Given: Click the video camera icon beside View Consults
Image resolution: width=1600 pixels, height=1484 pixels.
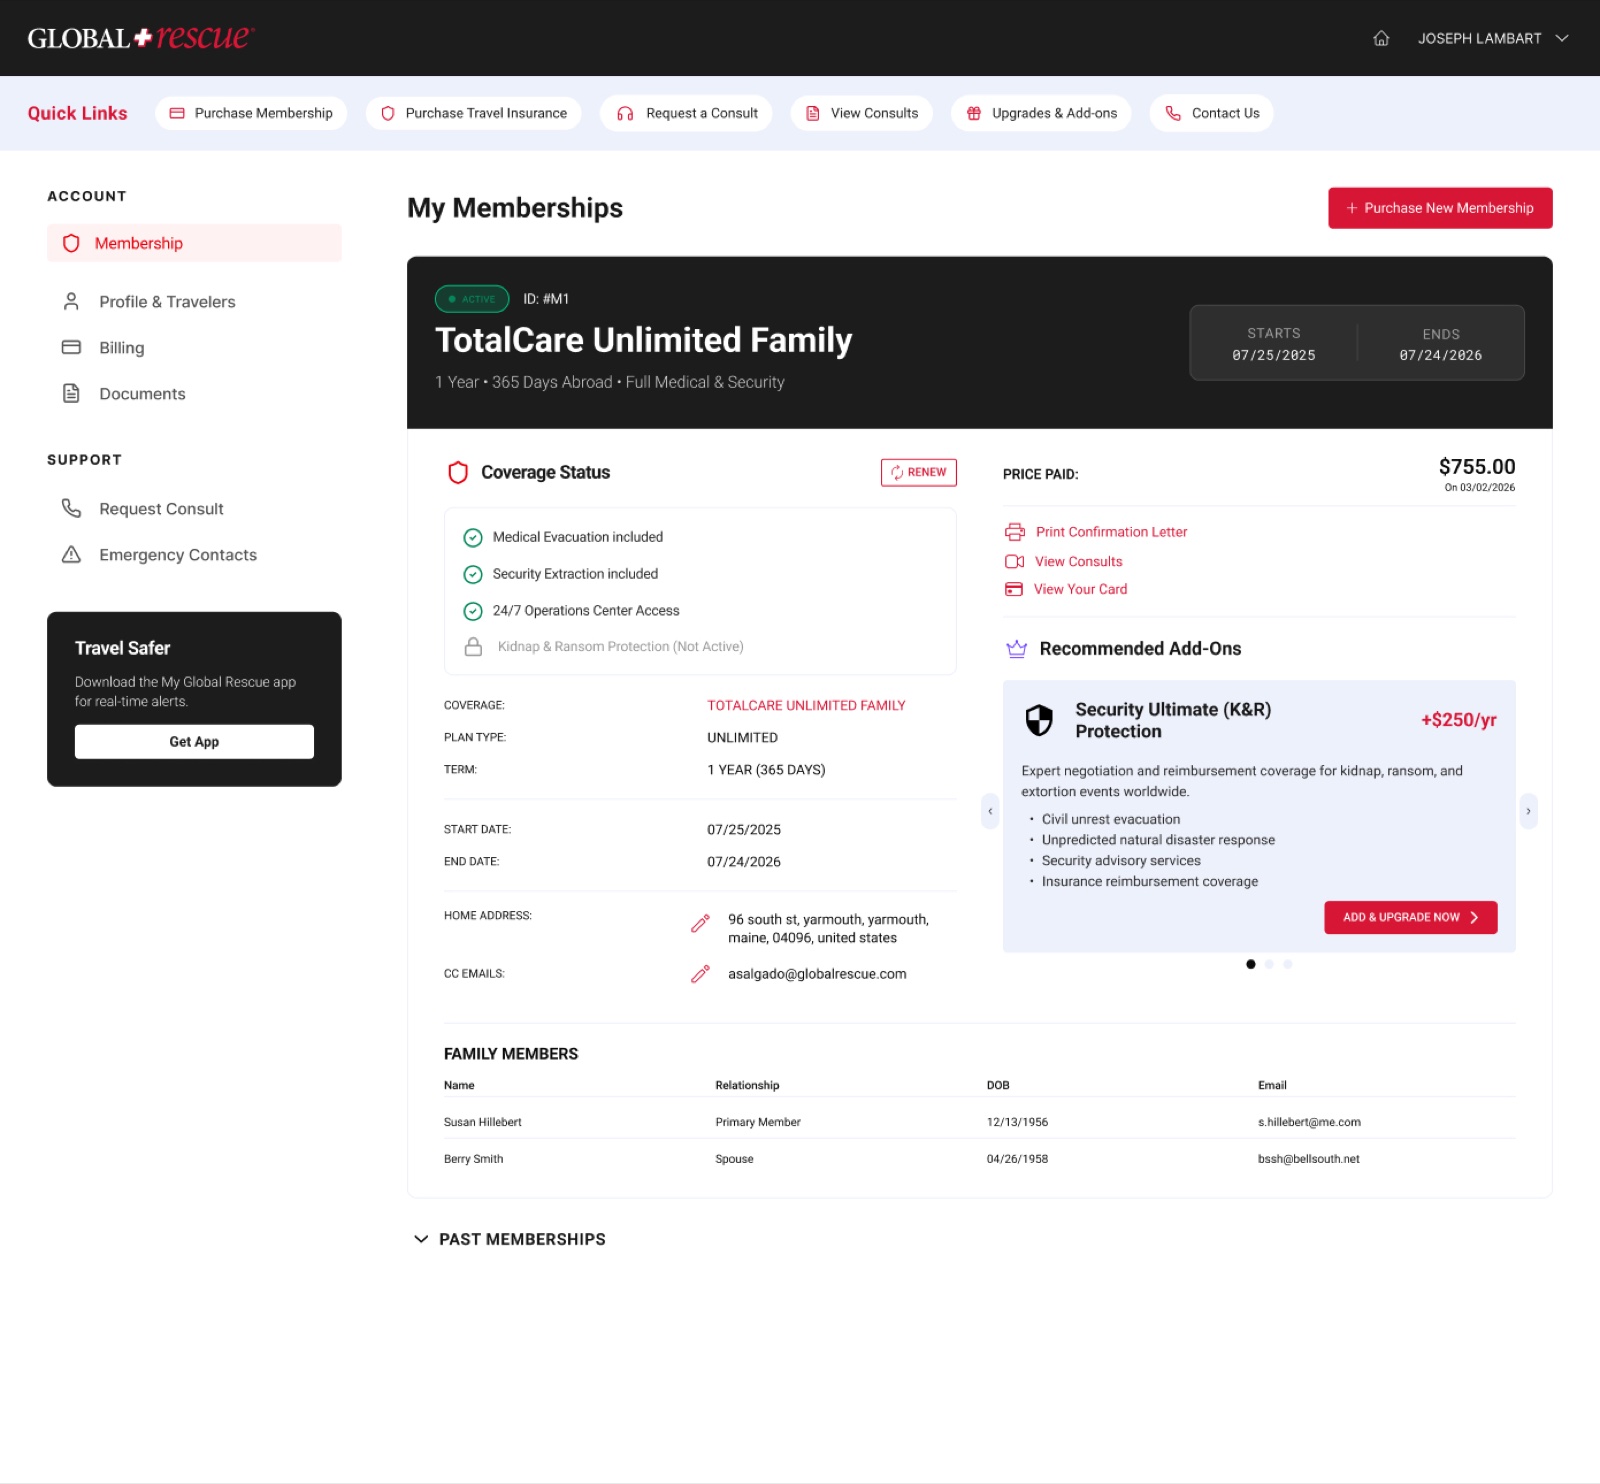Looking at the screenshot, I should point(1014,562).
